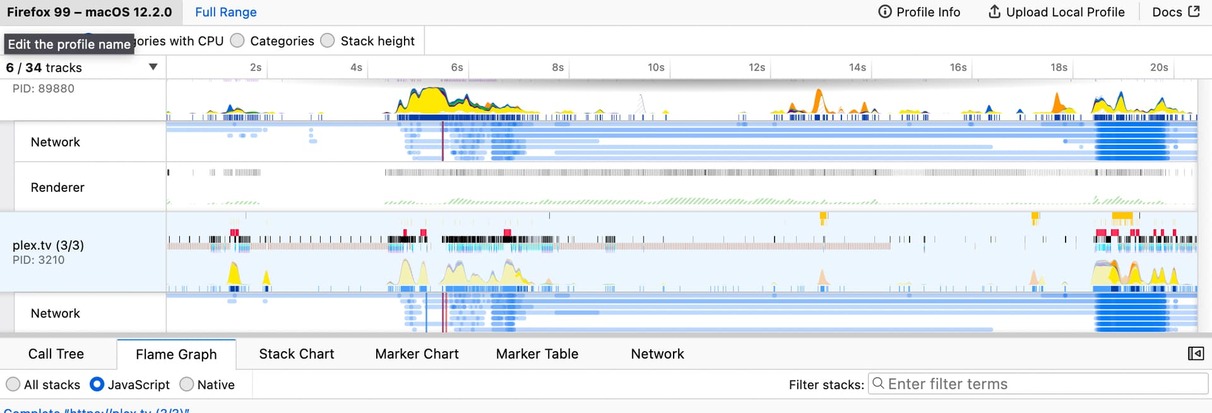The height and width of the screenshot is (413, 1212).
Task: Click the upload icon beside Upload Local Profile
Action: [994, 12]
